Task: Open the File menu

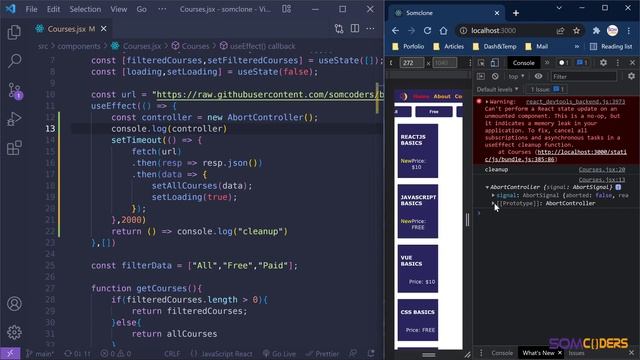Action: 31,9
